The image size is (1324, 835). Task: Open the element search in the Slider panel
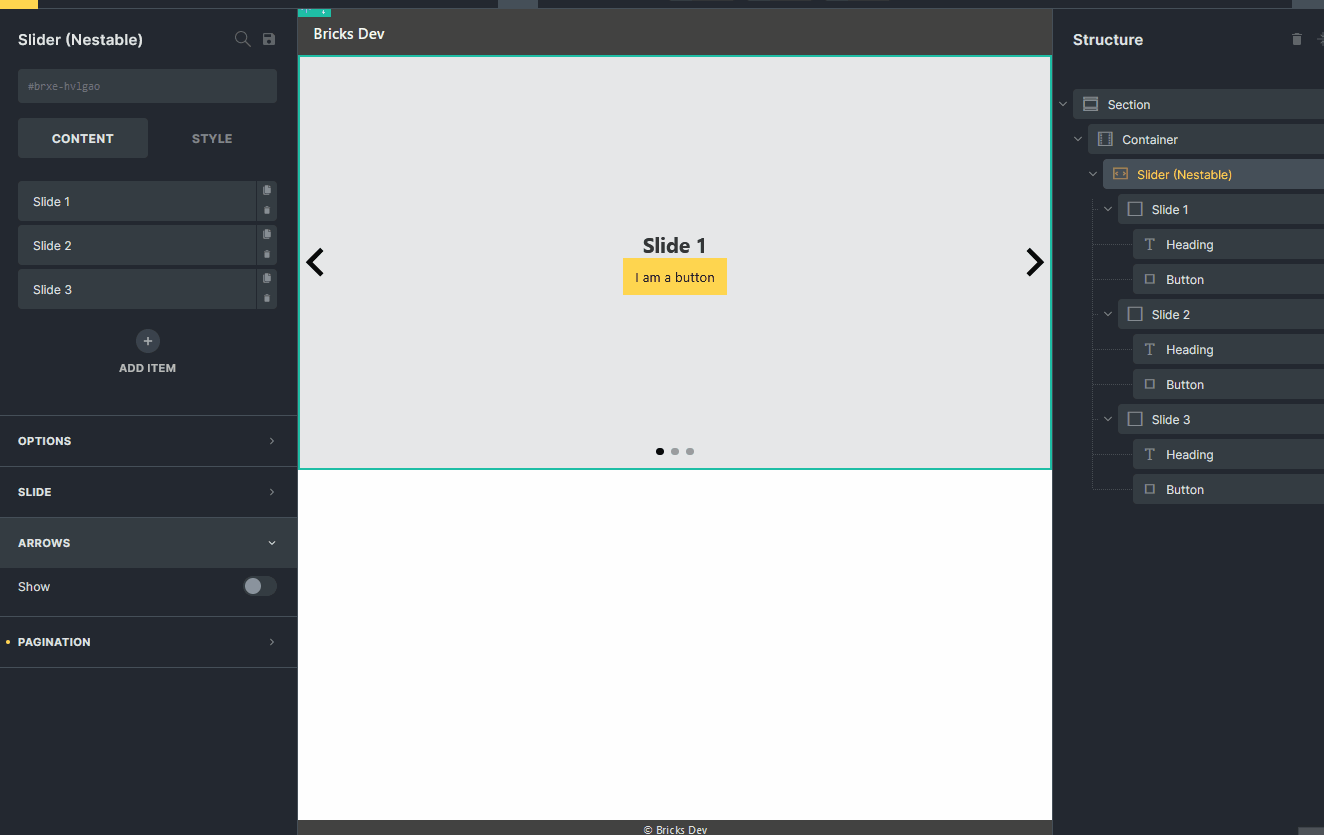pos(242,39)
